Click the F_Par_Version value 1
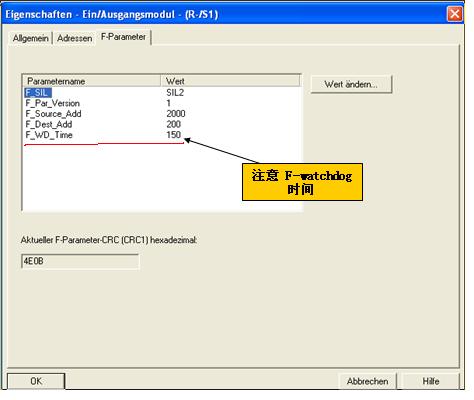Image resolution: width=474 pixels, height=400 pixels. [168, 103]
